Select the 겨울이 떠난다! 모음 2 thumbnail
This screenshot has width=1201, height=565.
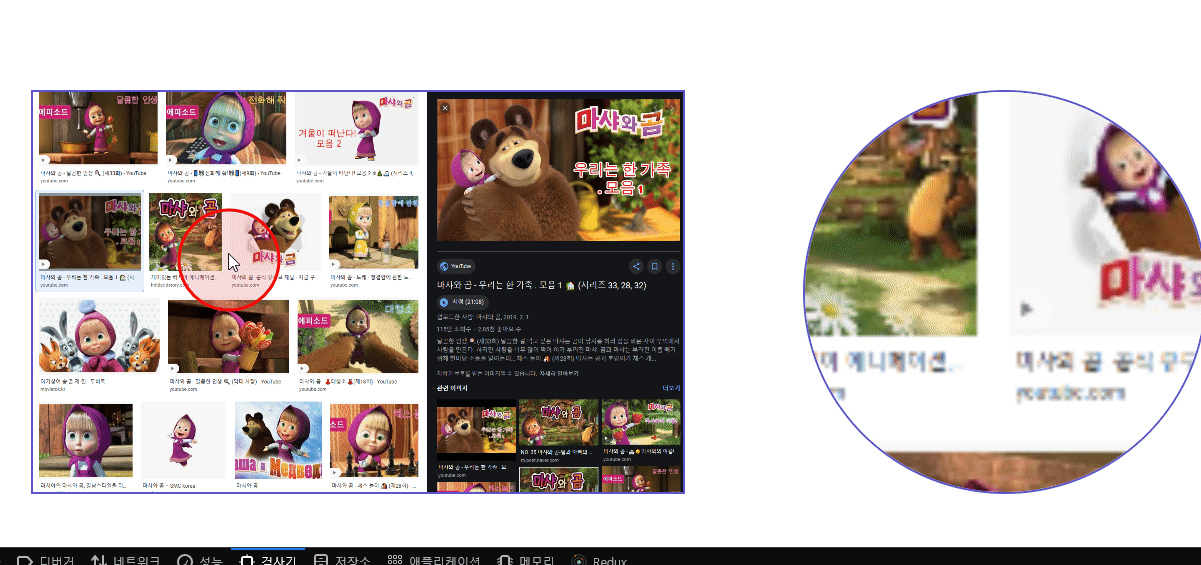356,128
